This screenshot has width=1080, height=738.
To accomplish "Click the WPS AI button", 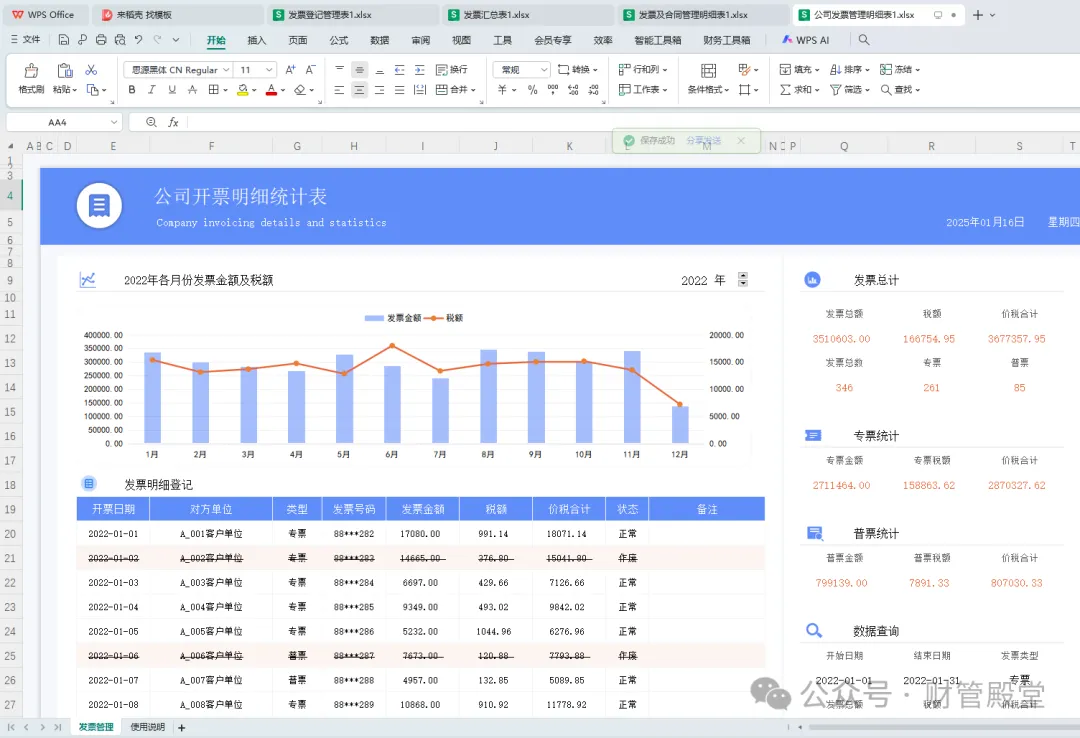I will pyautogui.click(x=806, y=40).
